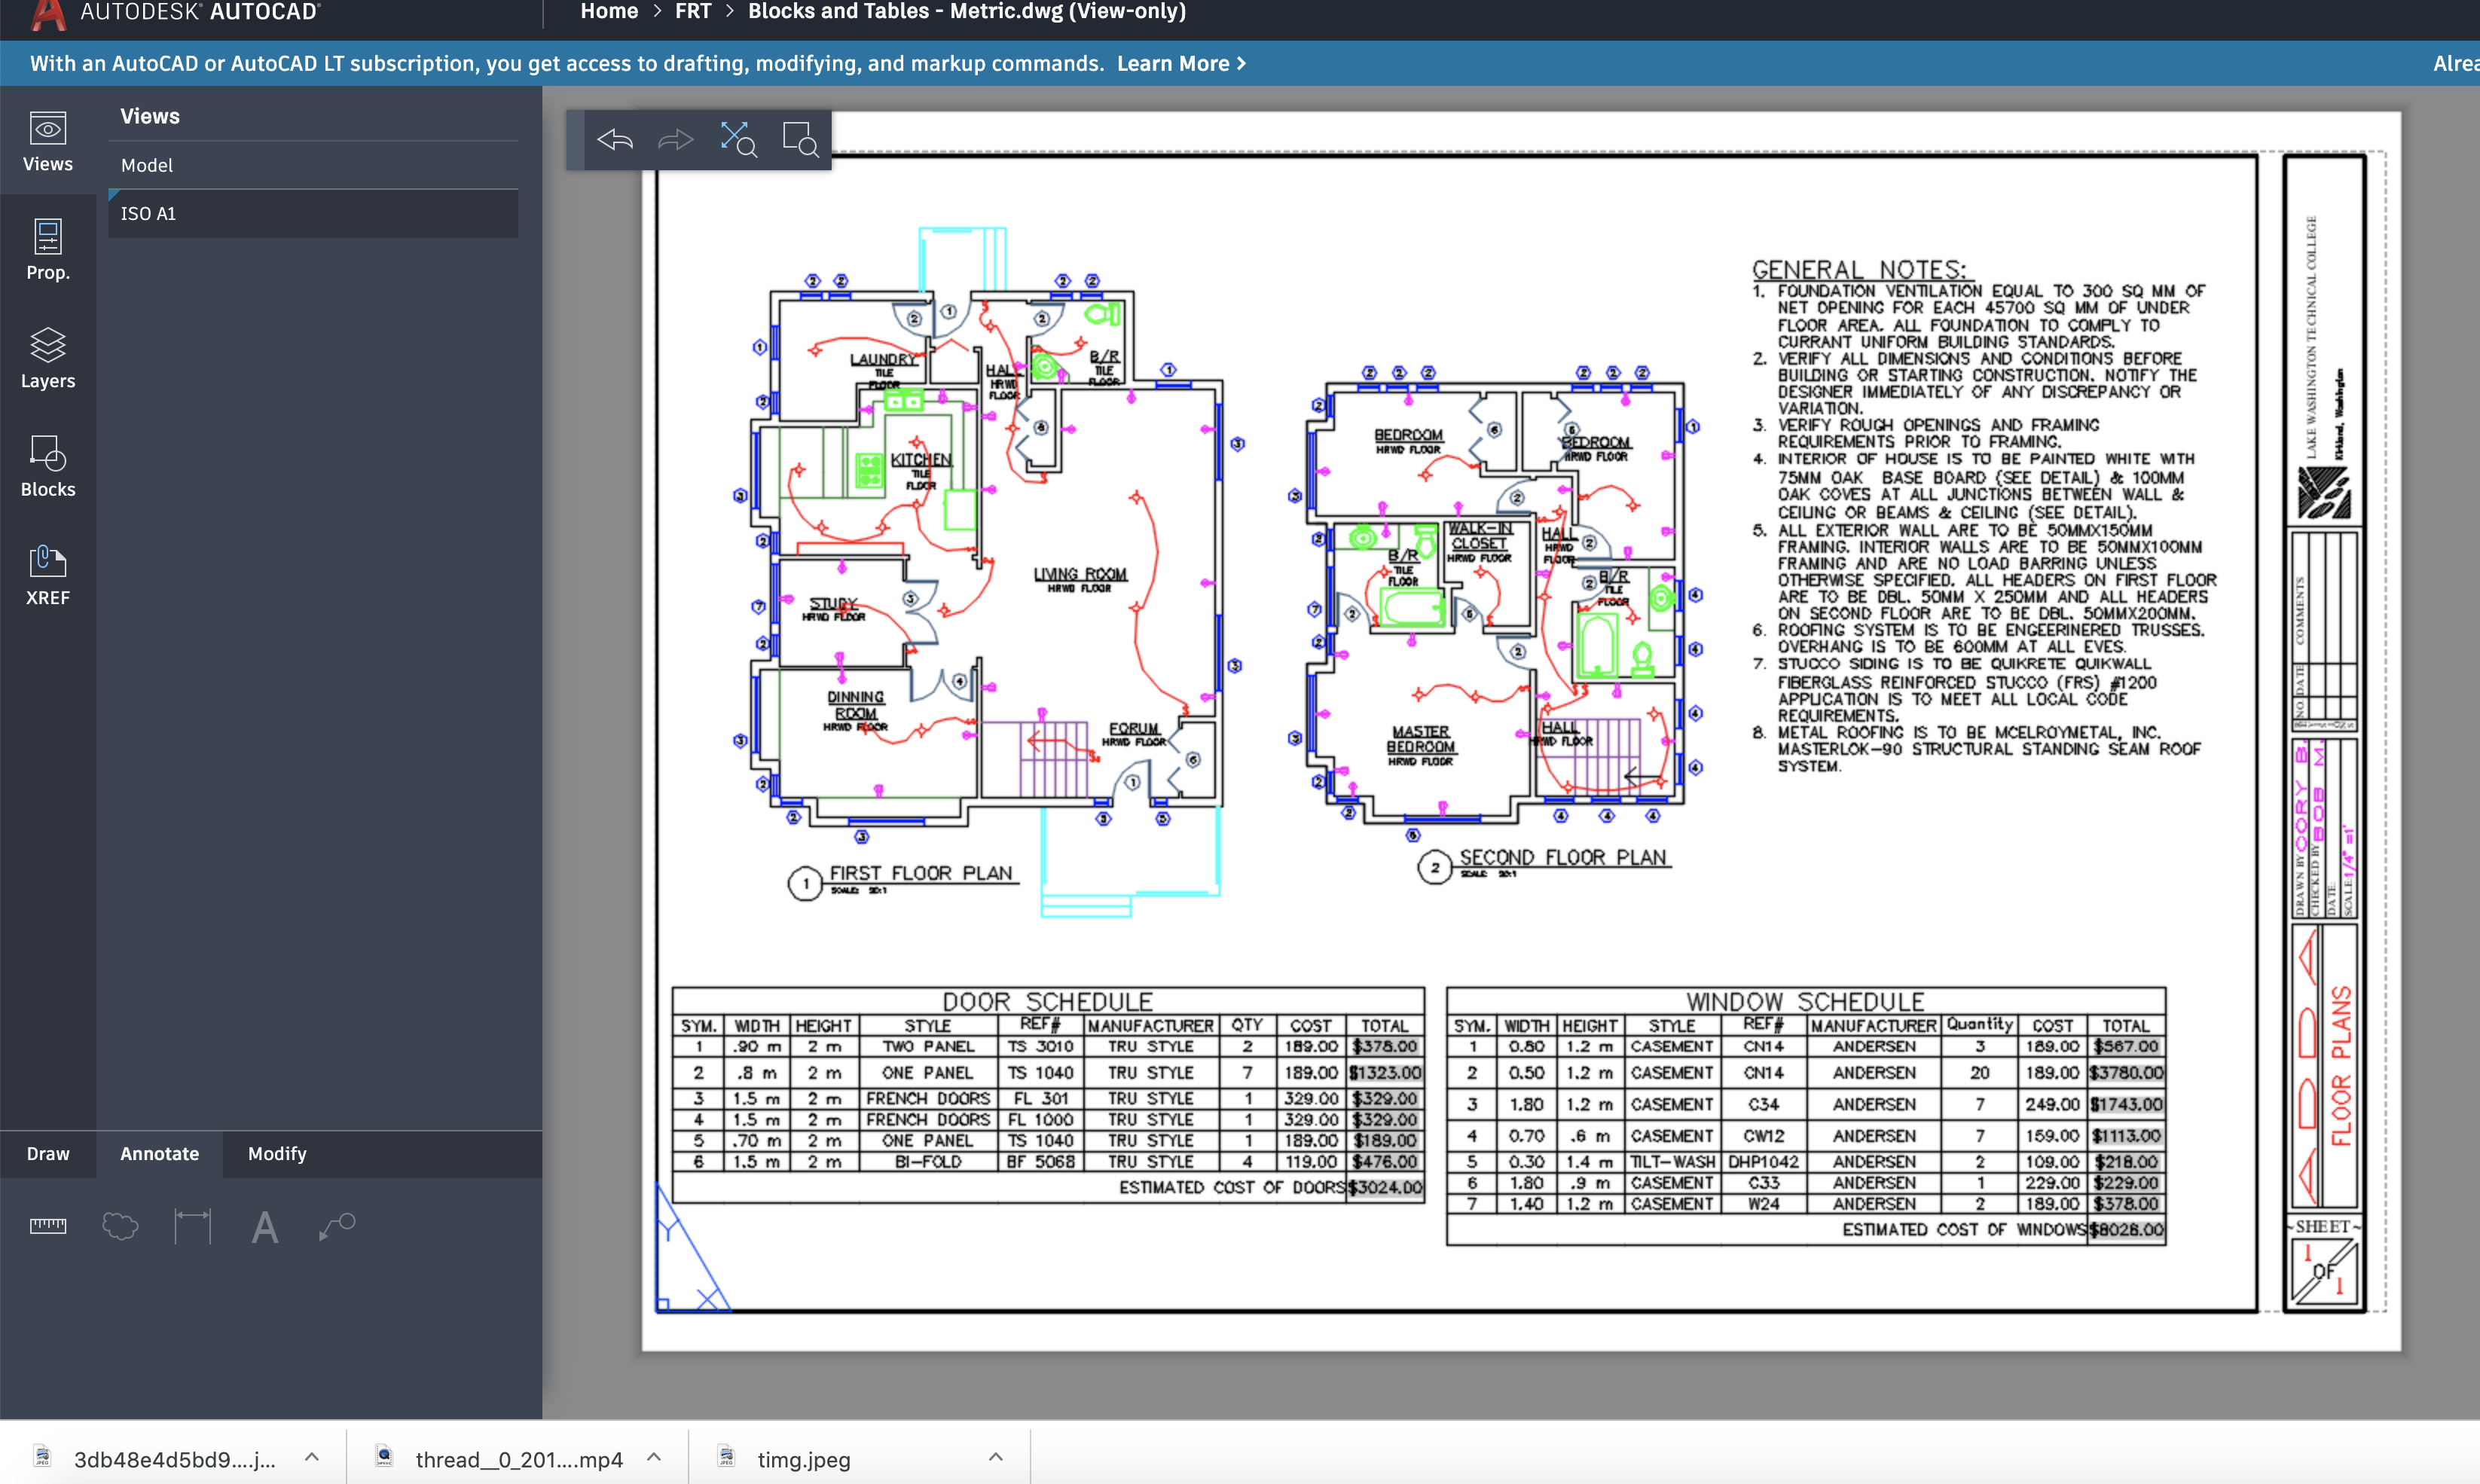2480x1484 pixels.
Task: Select the Annotate tab at bottom
Action: (x=159, y=1153)
